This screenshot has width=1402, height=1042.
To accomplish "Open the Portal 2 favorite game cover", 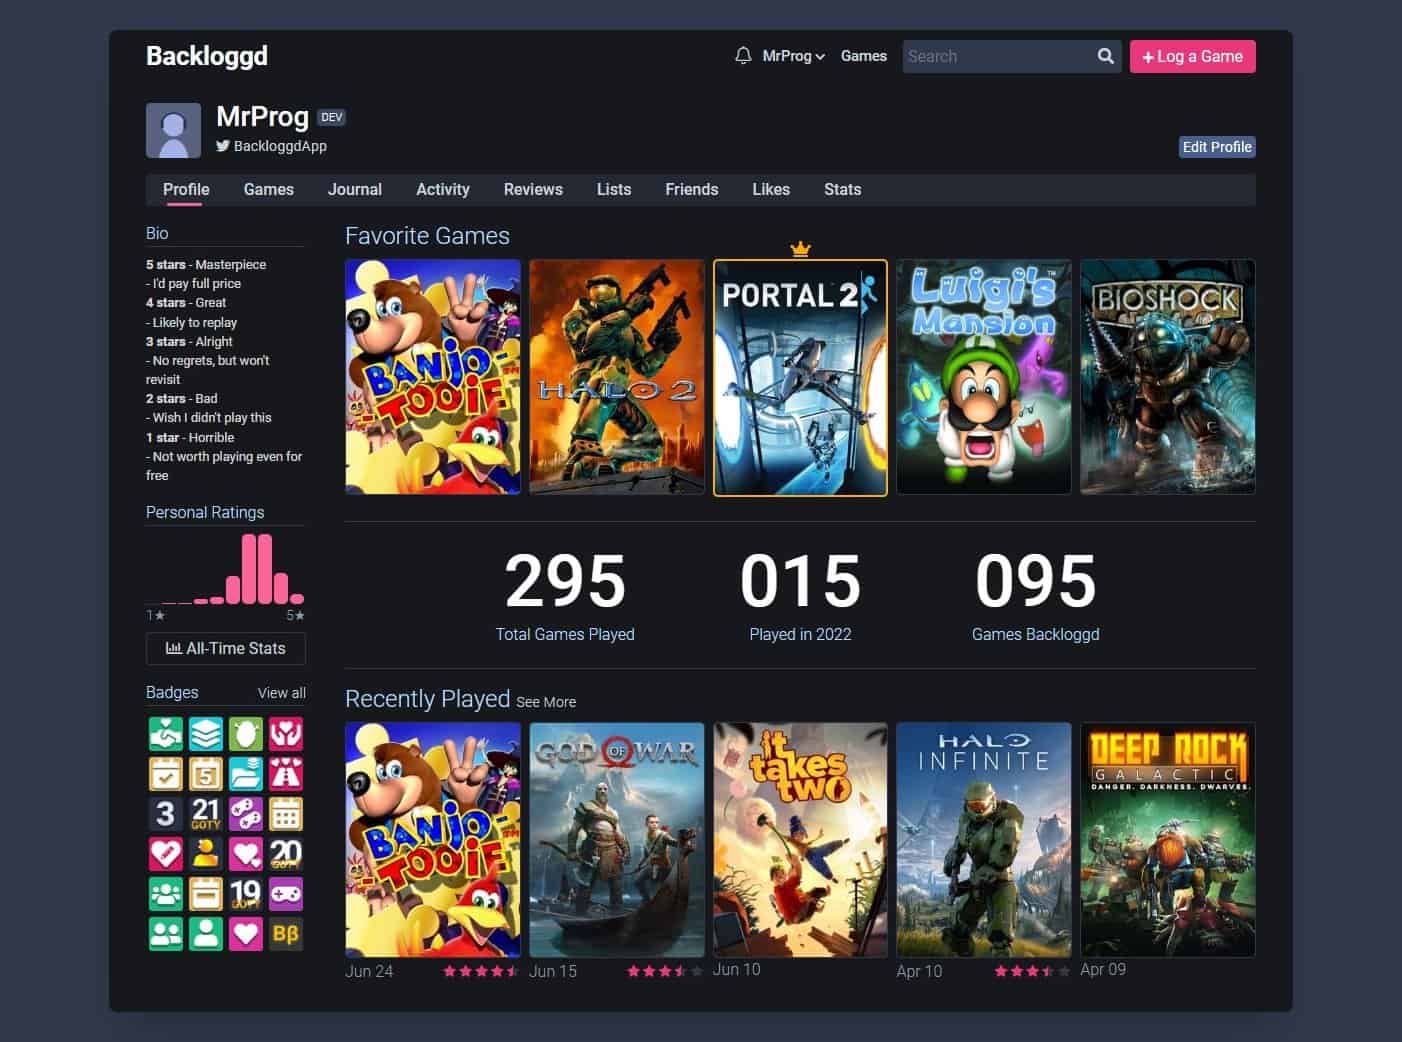I will click(x=800, y=377).
